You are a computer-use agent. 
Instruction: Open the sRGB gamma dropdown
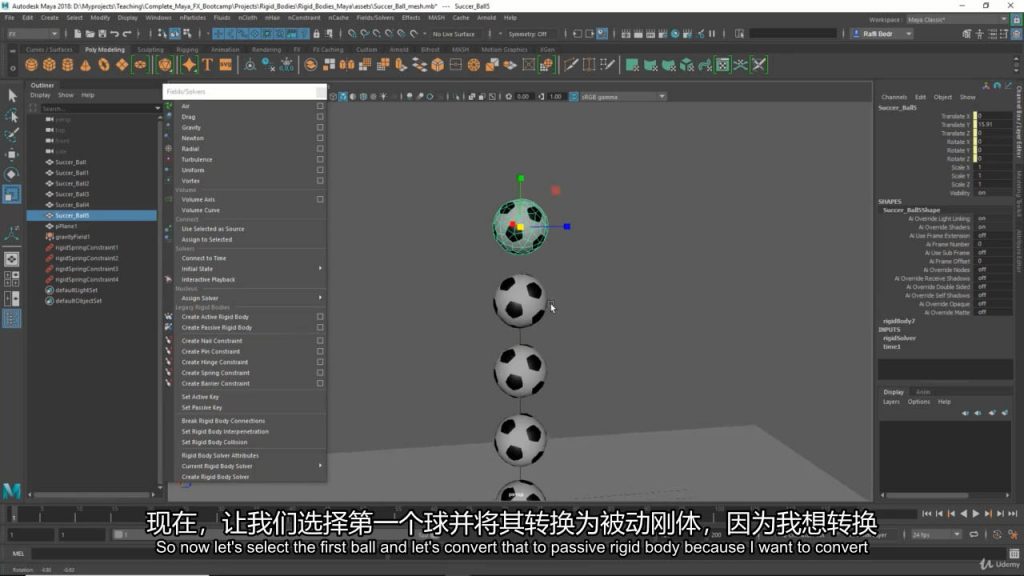623,97
